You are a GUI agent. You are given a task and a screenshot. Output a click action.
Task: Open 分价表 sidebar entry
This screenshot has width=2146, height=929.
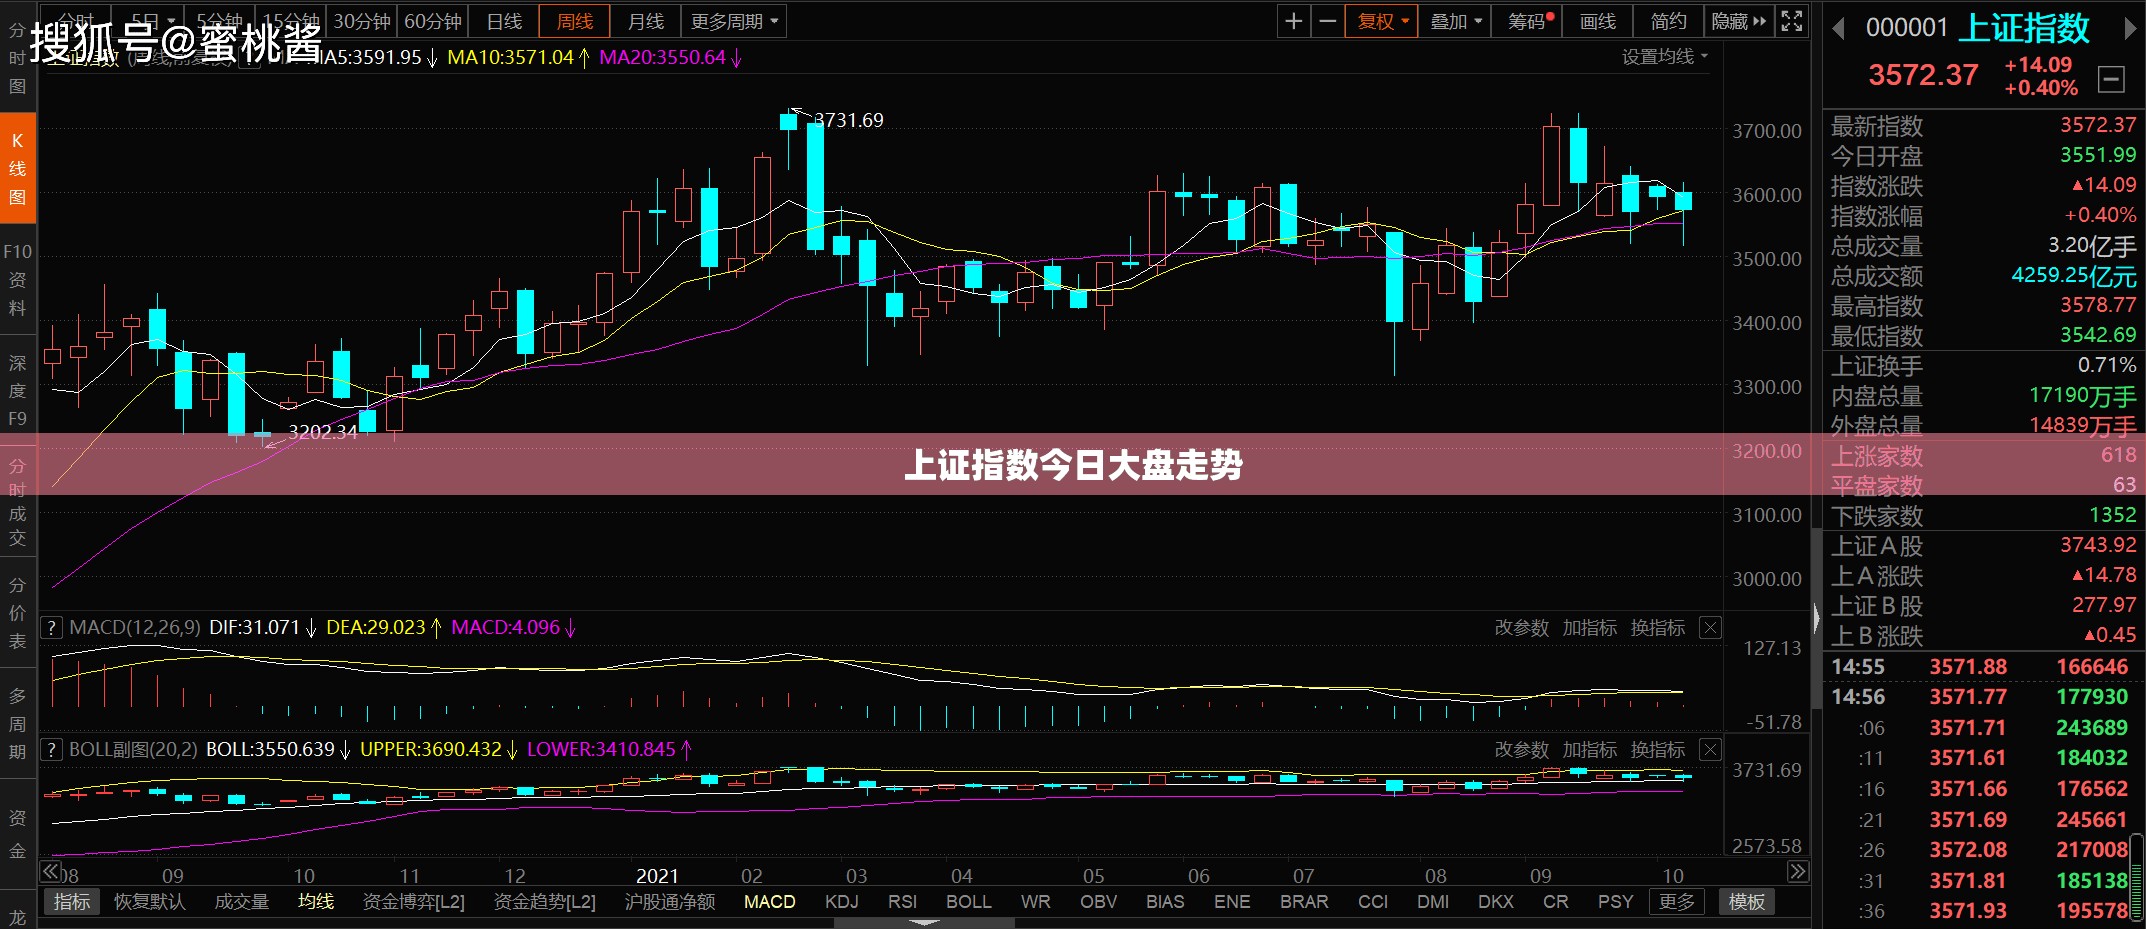(18, 612)
